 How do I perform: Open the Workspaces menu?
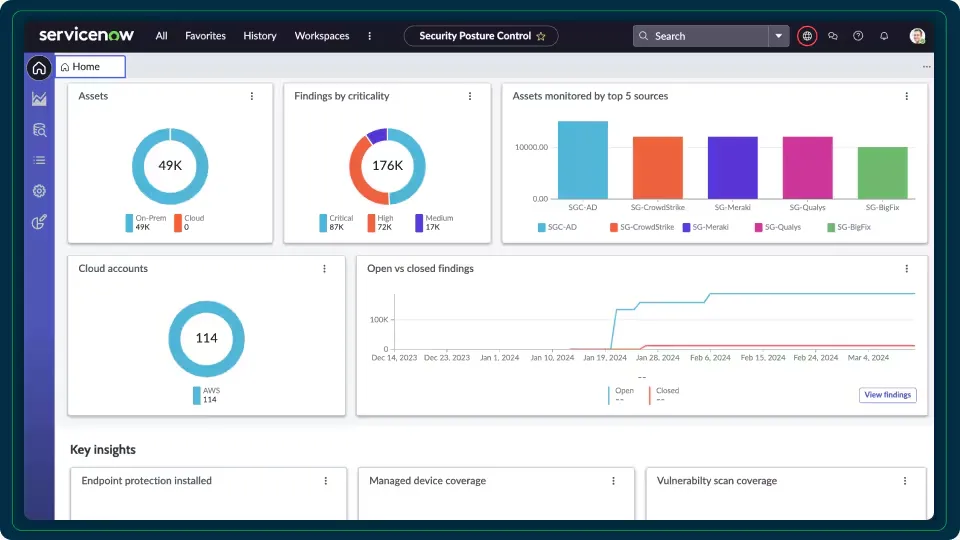321,36
